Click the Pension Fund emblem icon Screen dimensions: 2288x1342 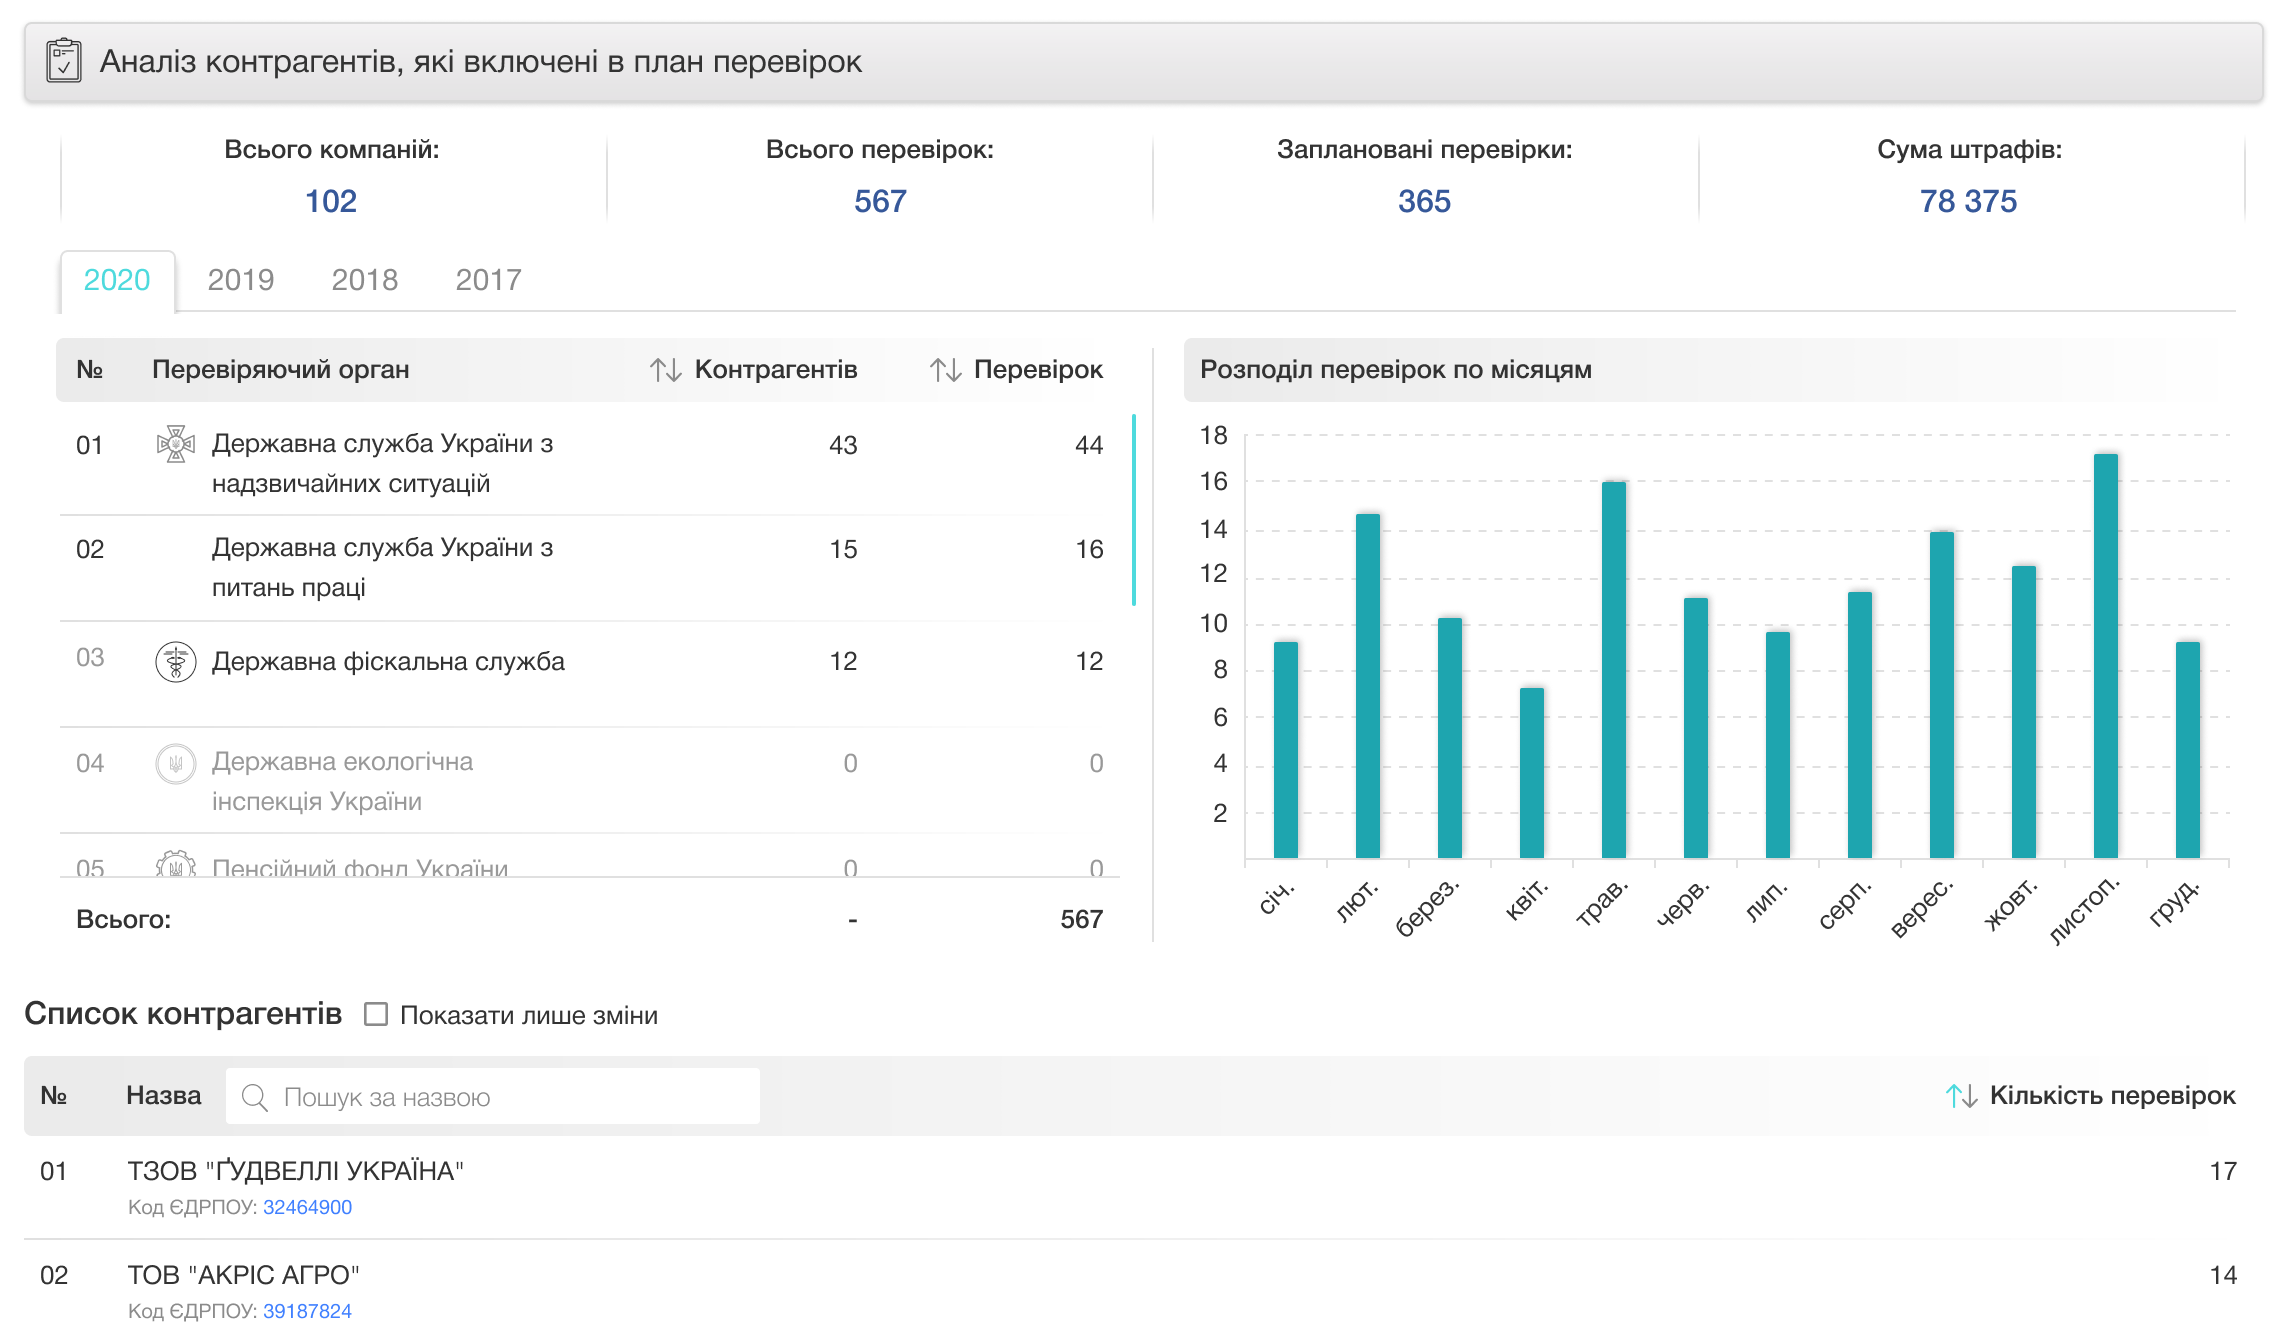176,865
